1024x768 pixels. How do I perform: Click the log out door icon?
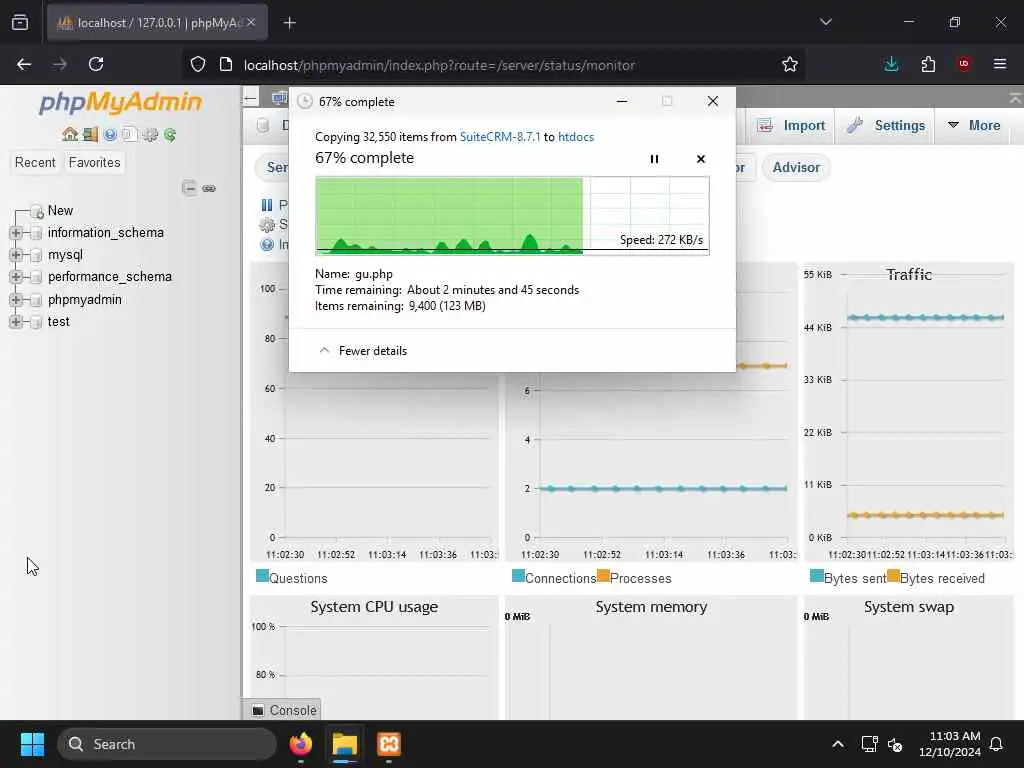pos(90,135)
